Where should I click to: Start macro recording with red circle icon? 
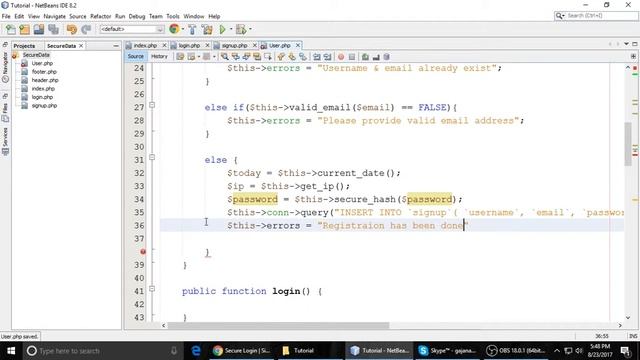click(x=341, y=57)
